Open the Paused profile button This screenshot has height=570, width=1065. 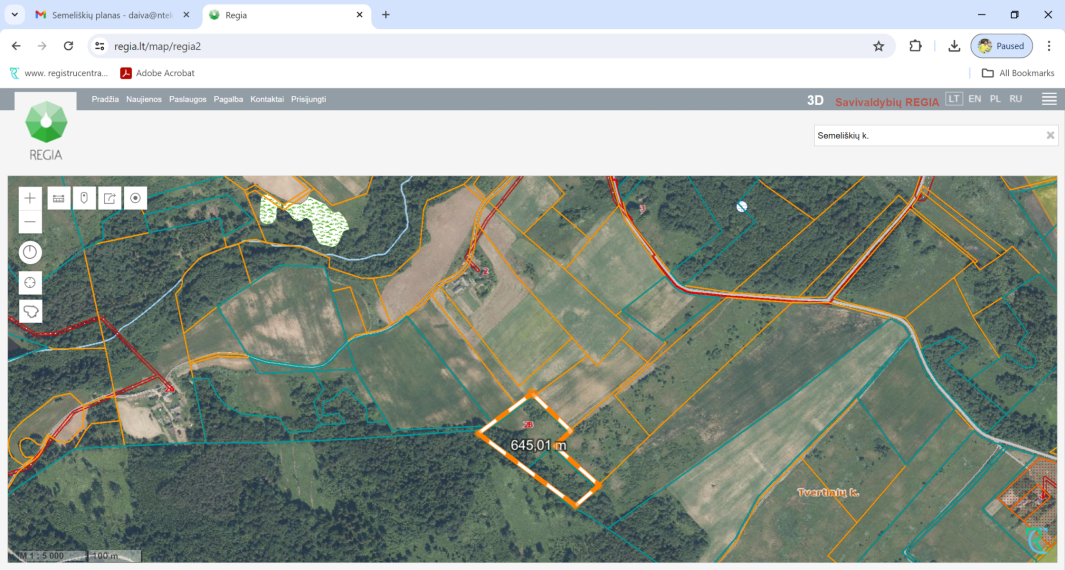1001,46
